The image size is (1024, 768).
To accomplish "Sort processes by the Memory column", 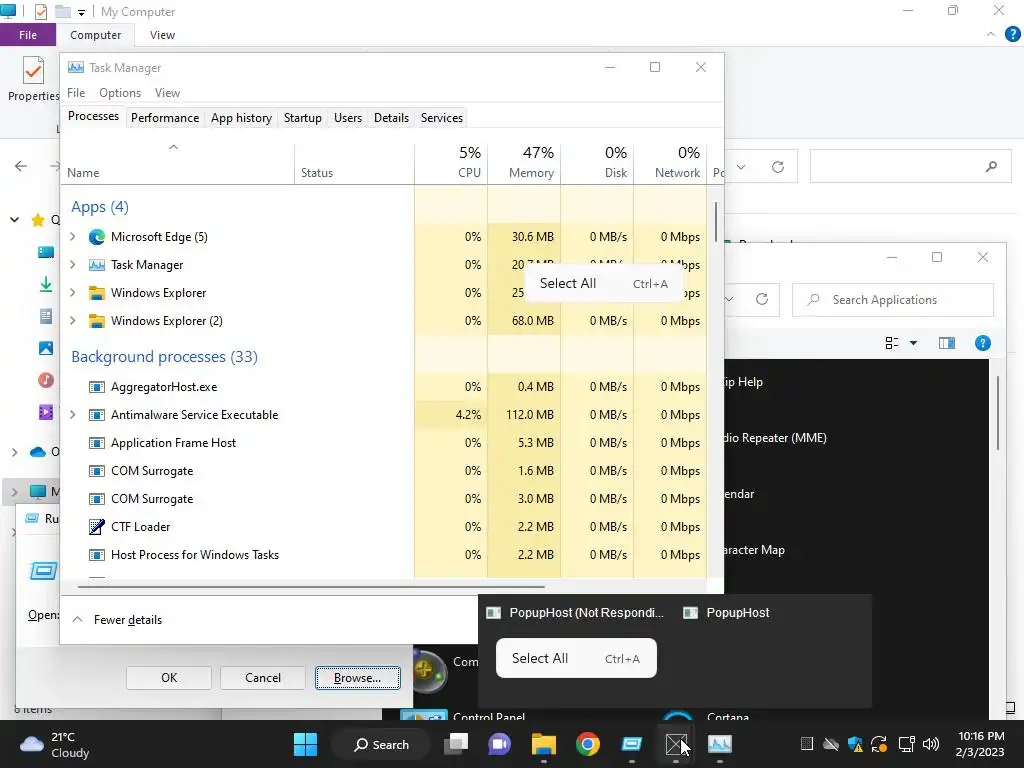I will (524, 162).
